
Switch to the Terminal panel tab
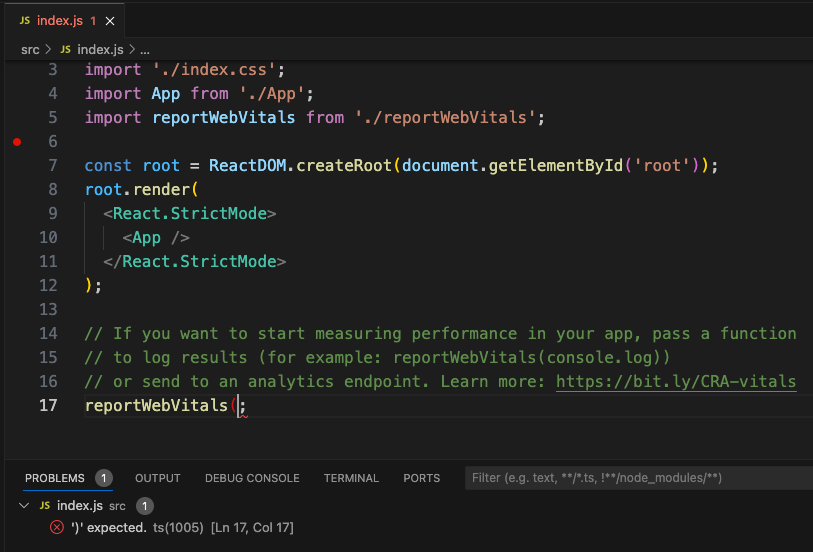[x=351, y=478]
